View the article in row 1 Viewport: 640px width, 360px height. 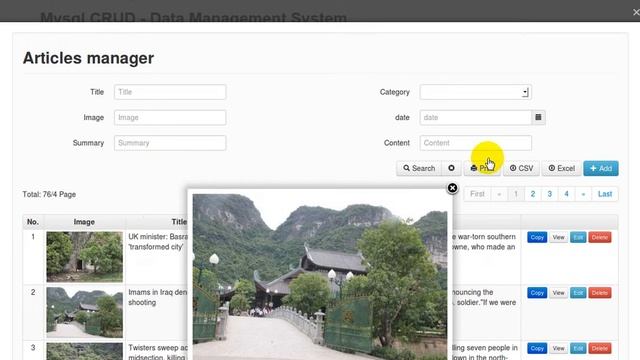[558, 237]
